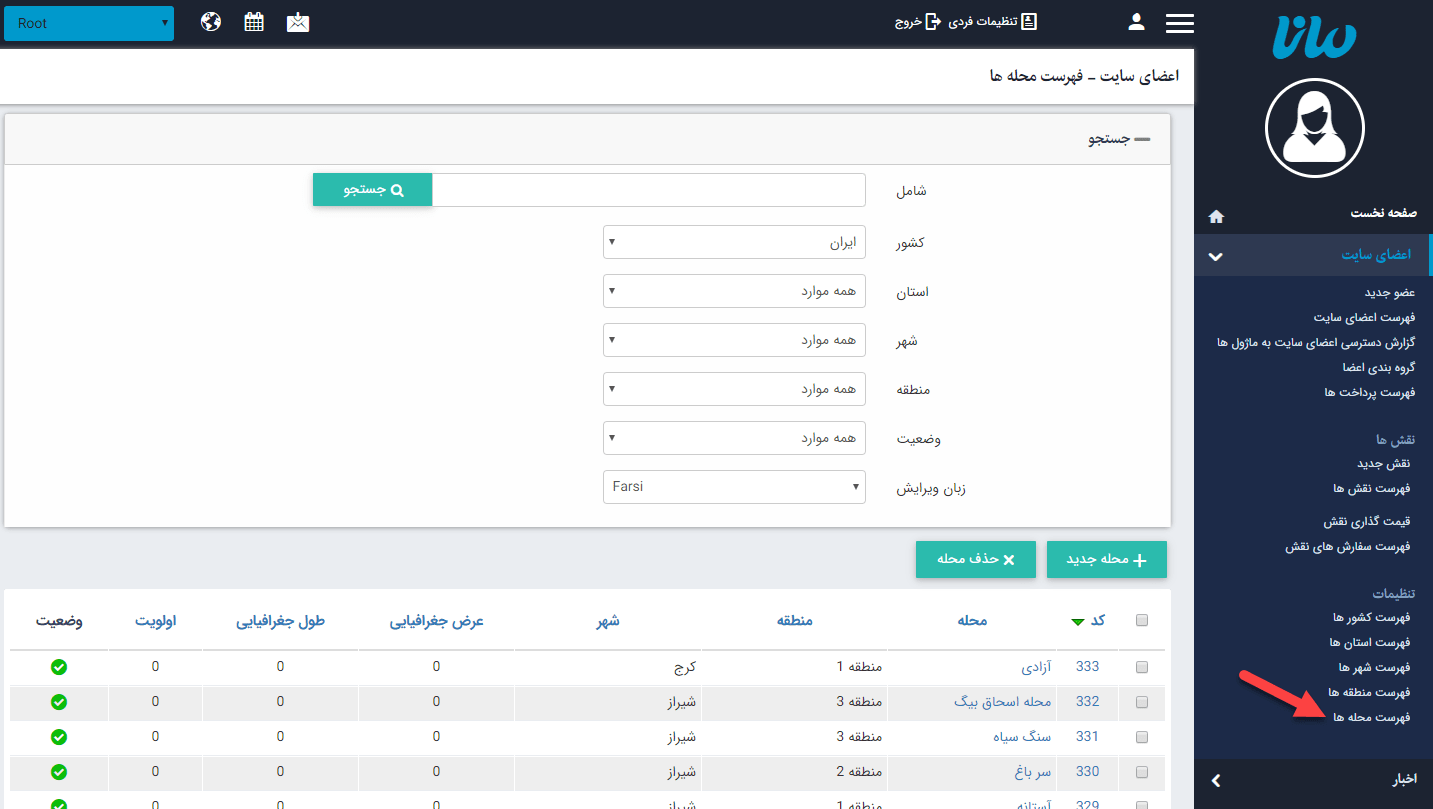Open the کشور dropdown showing ایران
The image size is (1433, 809).
point(734,242)
